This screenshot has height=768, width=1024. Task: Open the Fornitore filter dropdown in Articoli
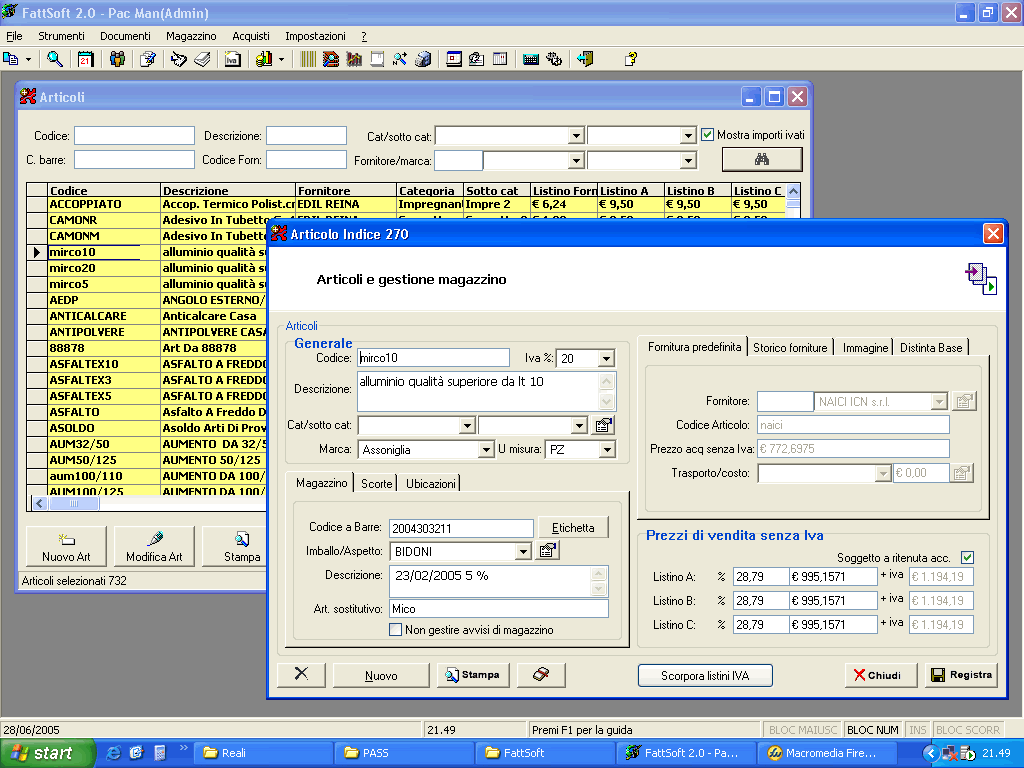tap(575, 160)
